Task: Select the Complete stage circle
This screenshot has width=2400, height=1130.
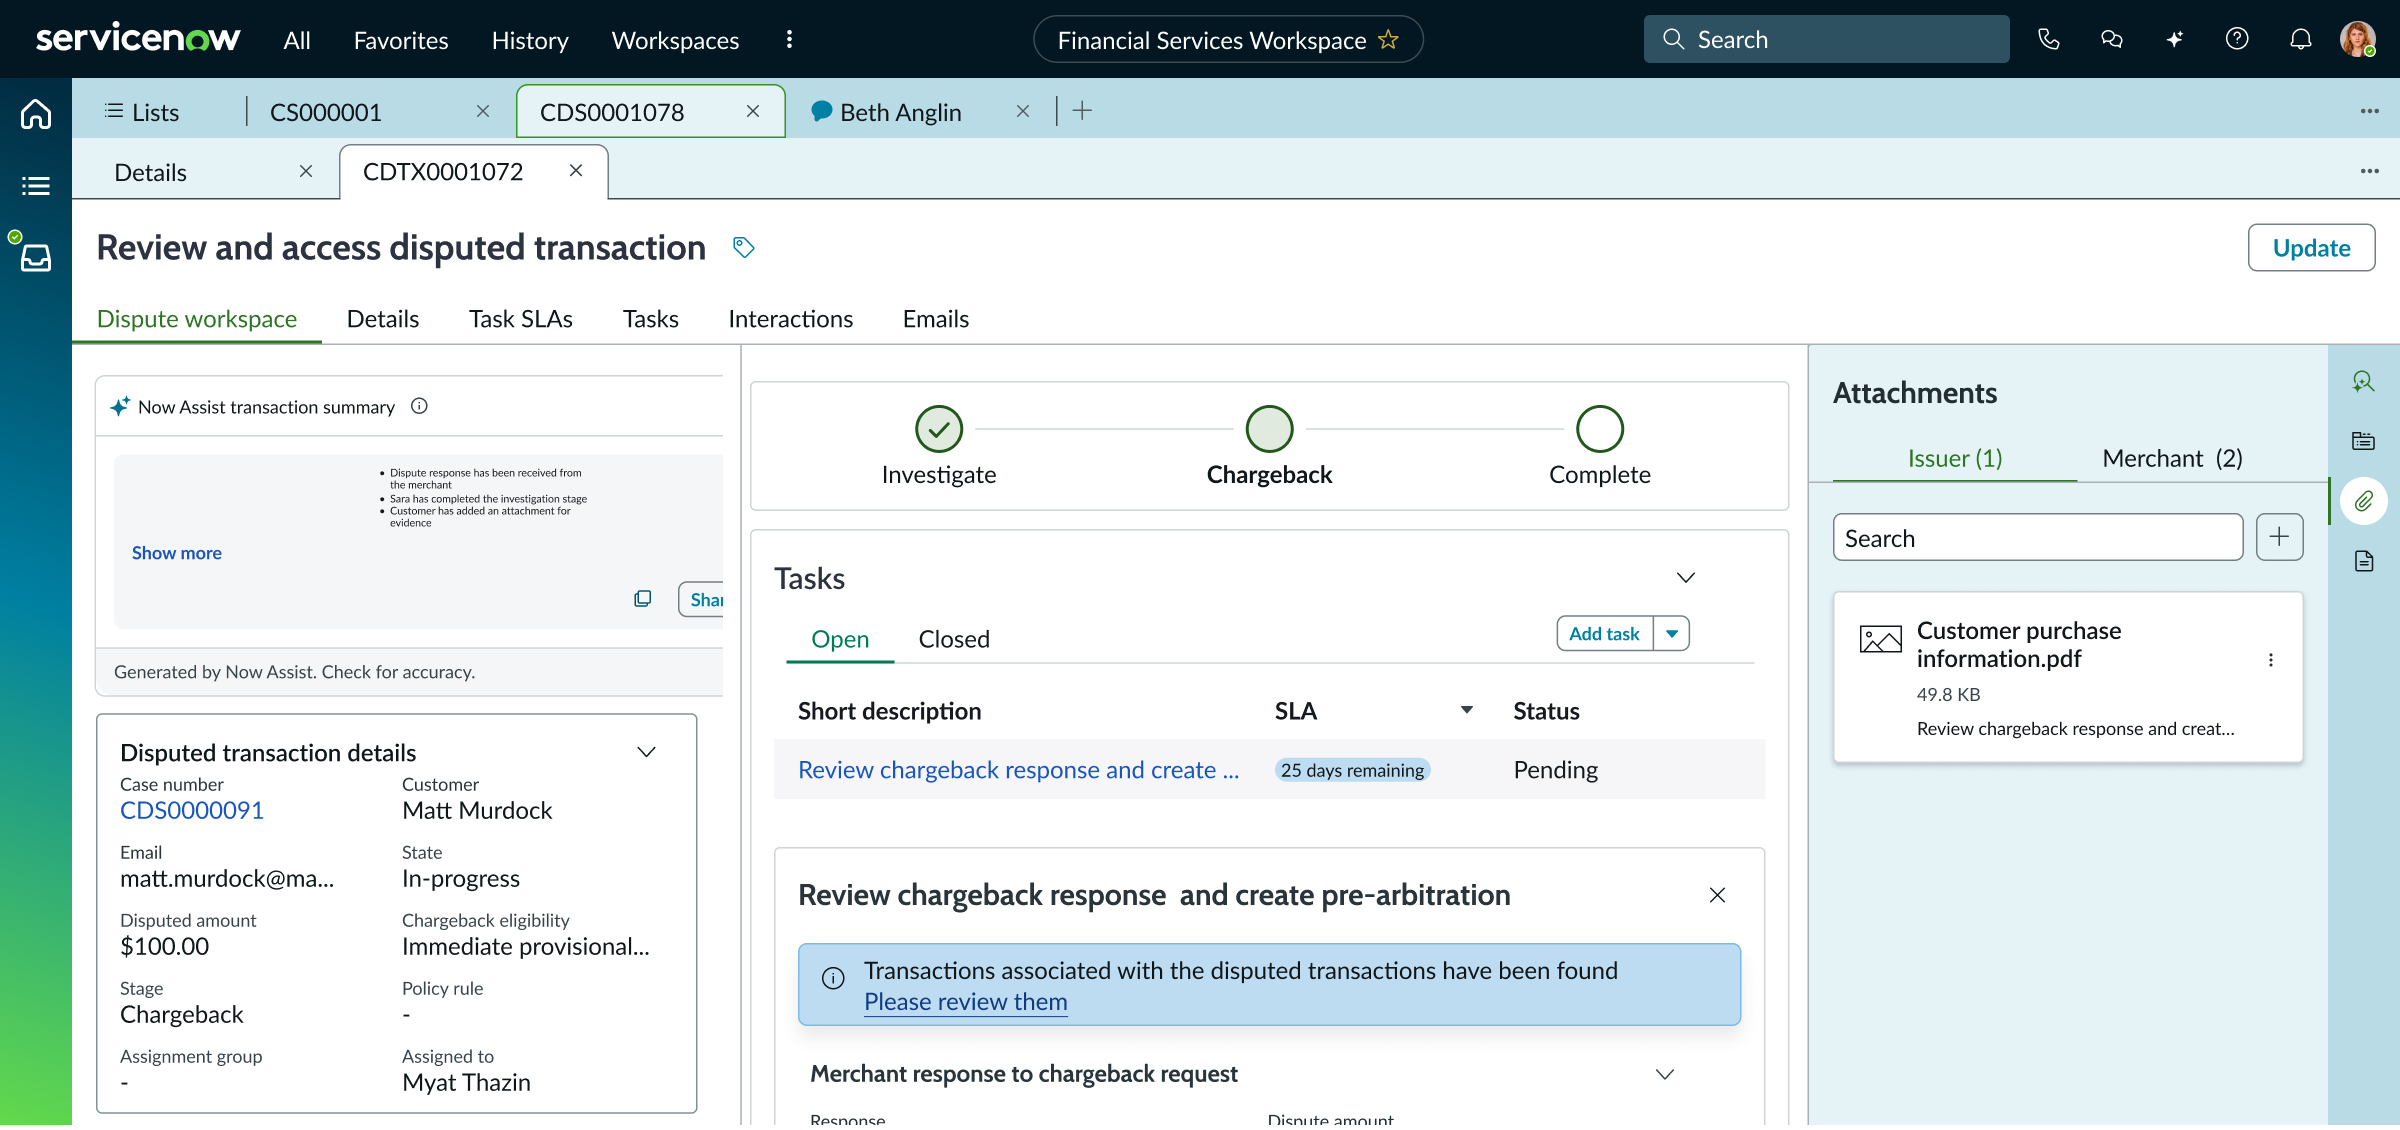Action: [x=1599, y=429]
